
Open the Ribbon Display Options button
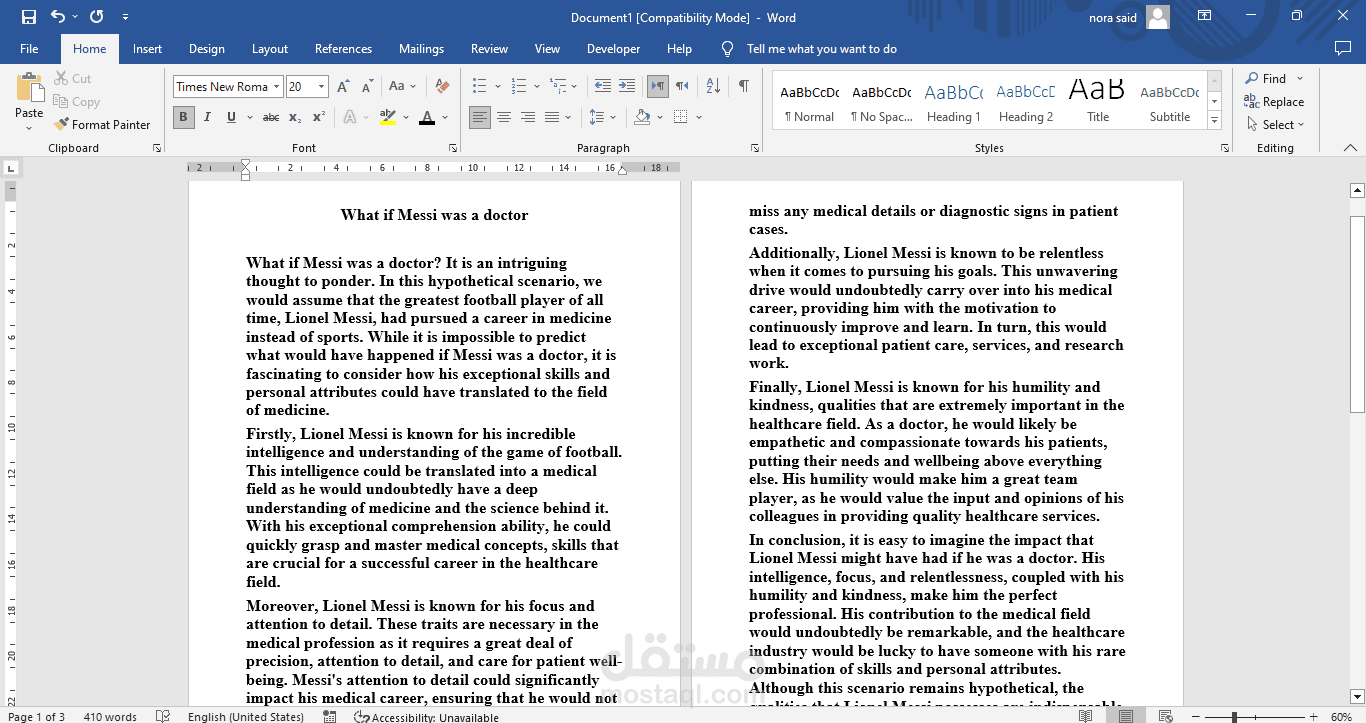coord(1205,16)
